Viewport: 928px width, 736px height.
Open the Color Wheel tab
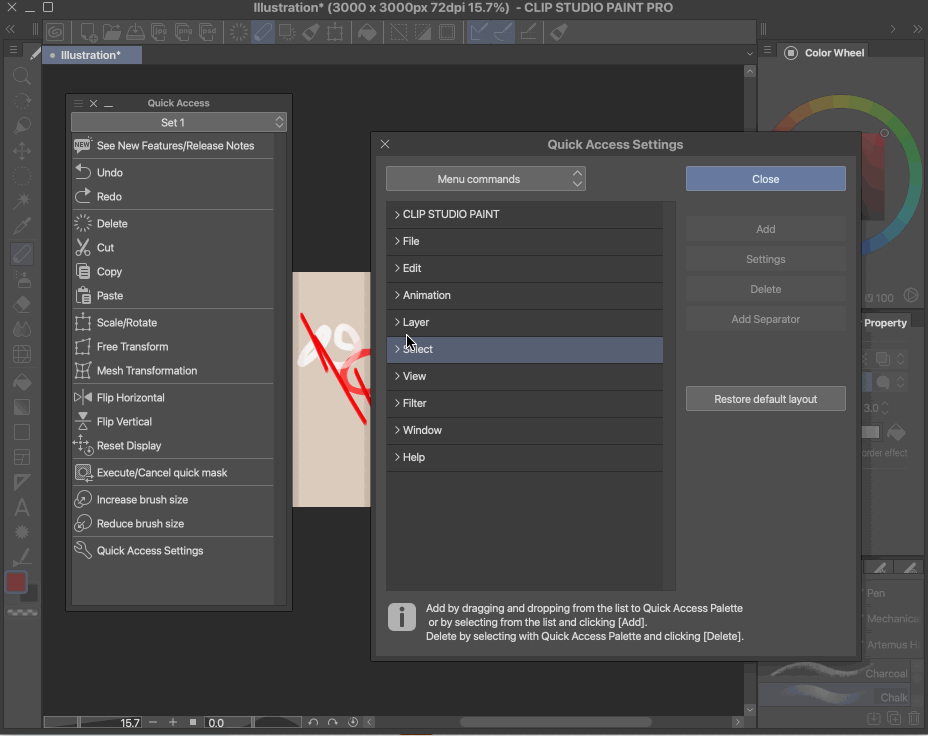[826, 53]
